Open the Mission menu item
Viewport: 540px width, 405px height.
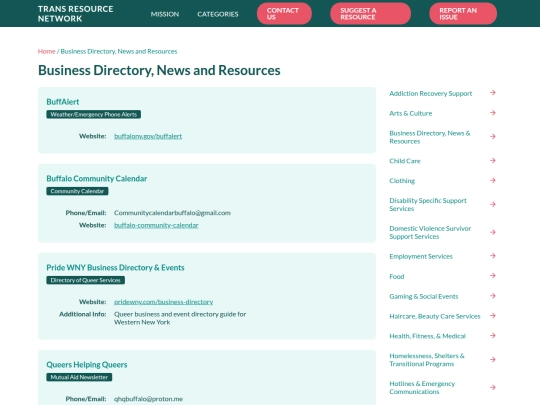(x=165, y=14)
